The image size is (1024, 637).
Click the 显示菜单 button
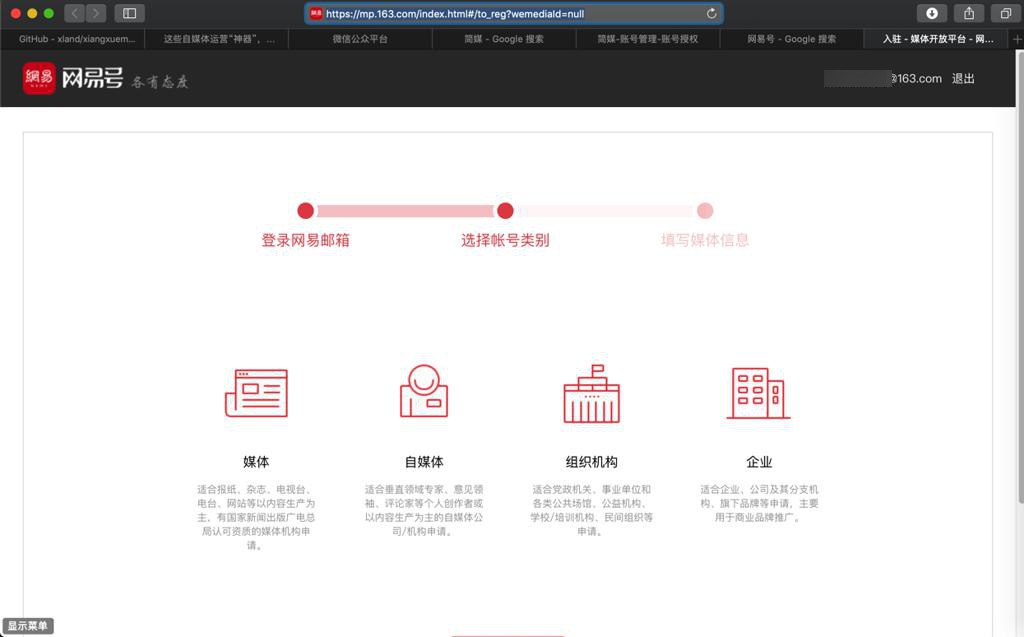click(27, 626)
